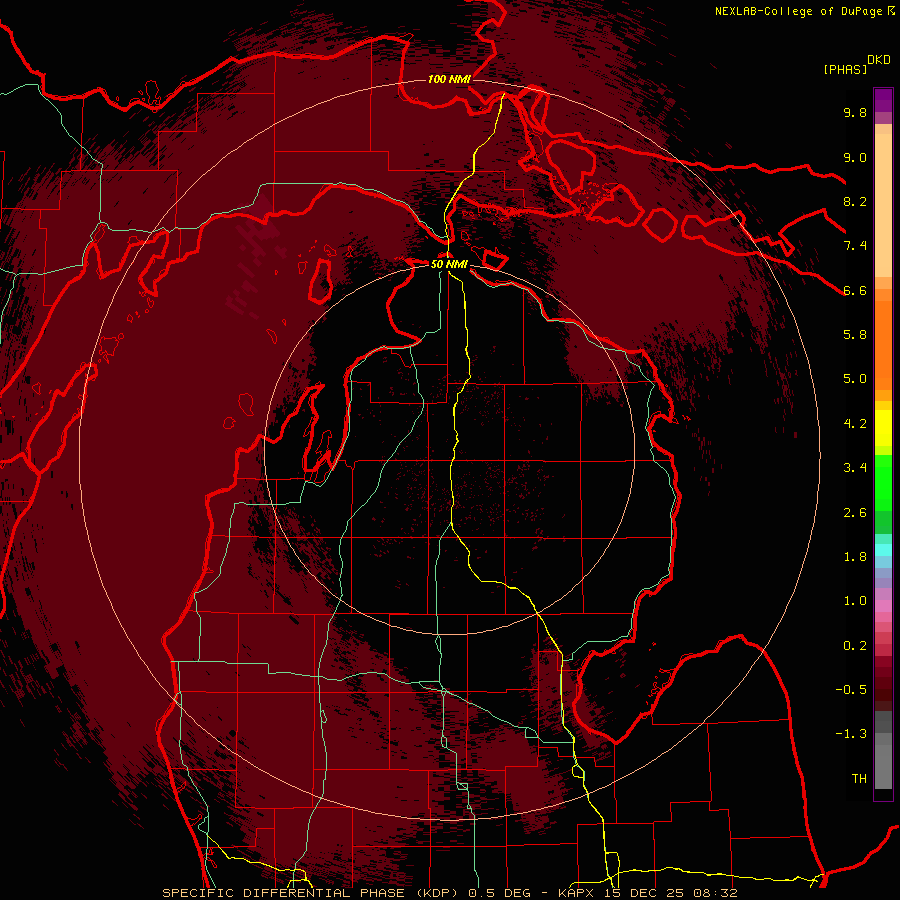Click the NEXLAB-College of DuPage label

tap(798, 11)
